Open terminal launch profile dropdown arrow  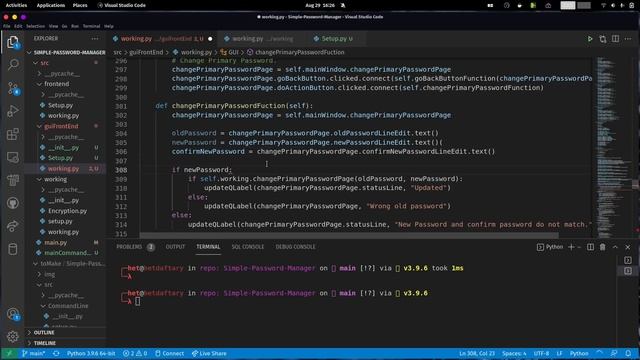(579, 247)
